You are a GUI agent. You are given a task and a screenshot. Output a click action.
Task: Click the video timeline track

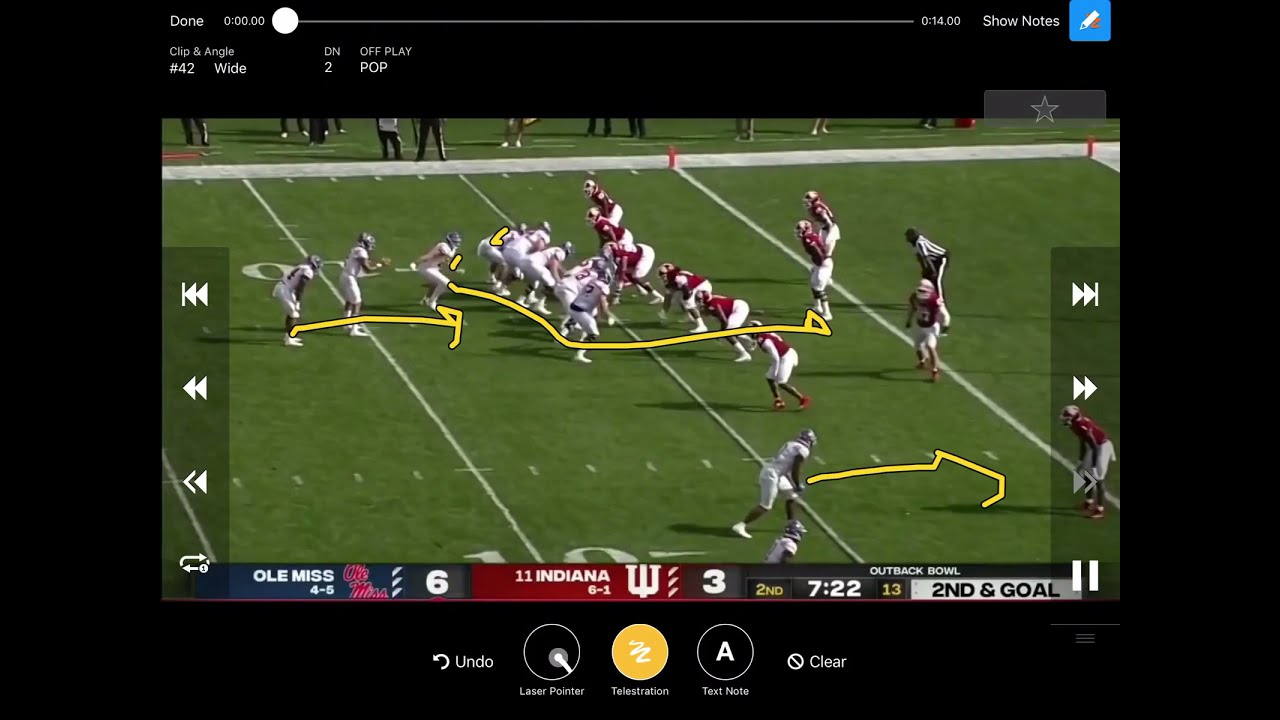pyautogui.click(x=600, y=21)
